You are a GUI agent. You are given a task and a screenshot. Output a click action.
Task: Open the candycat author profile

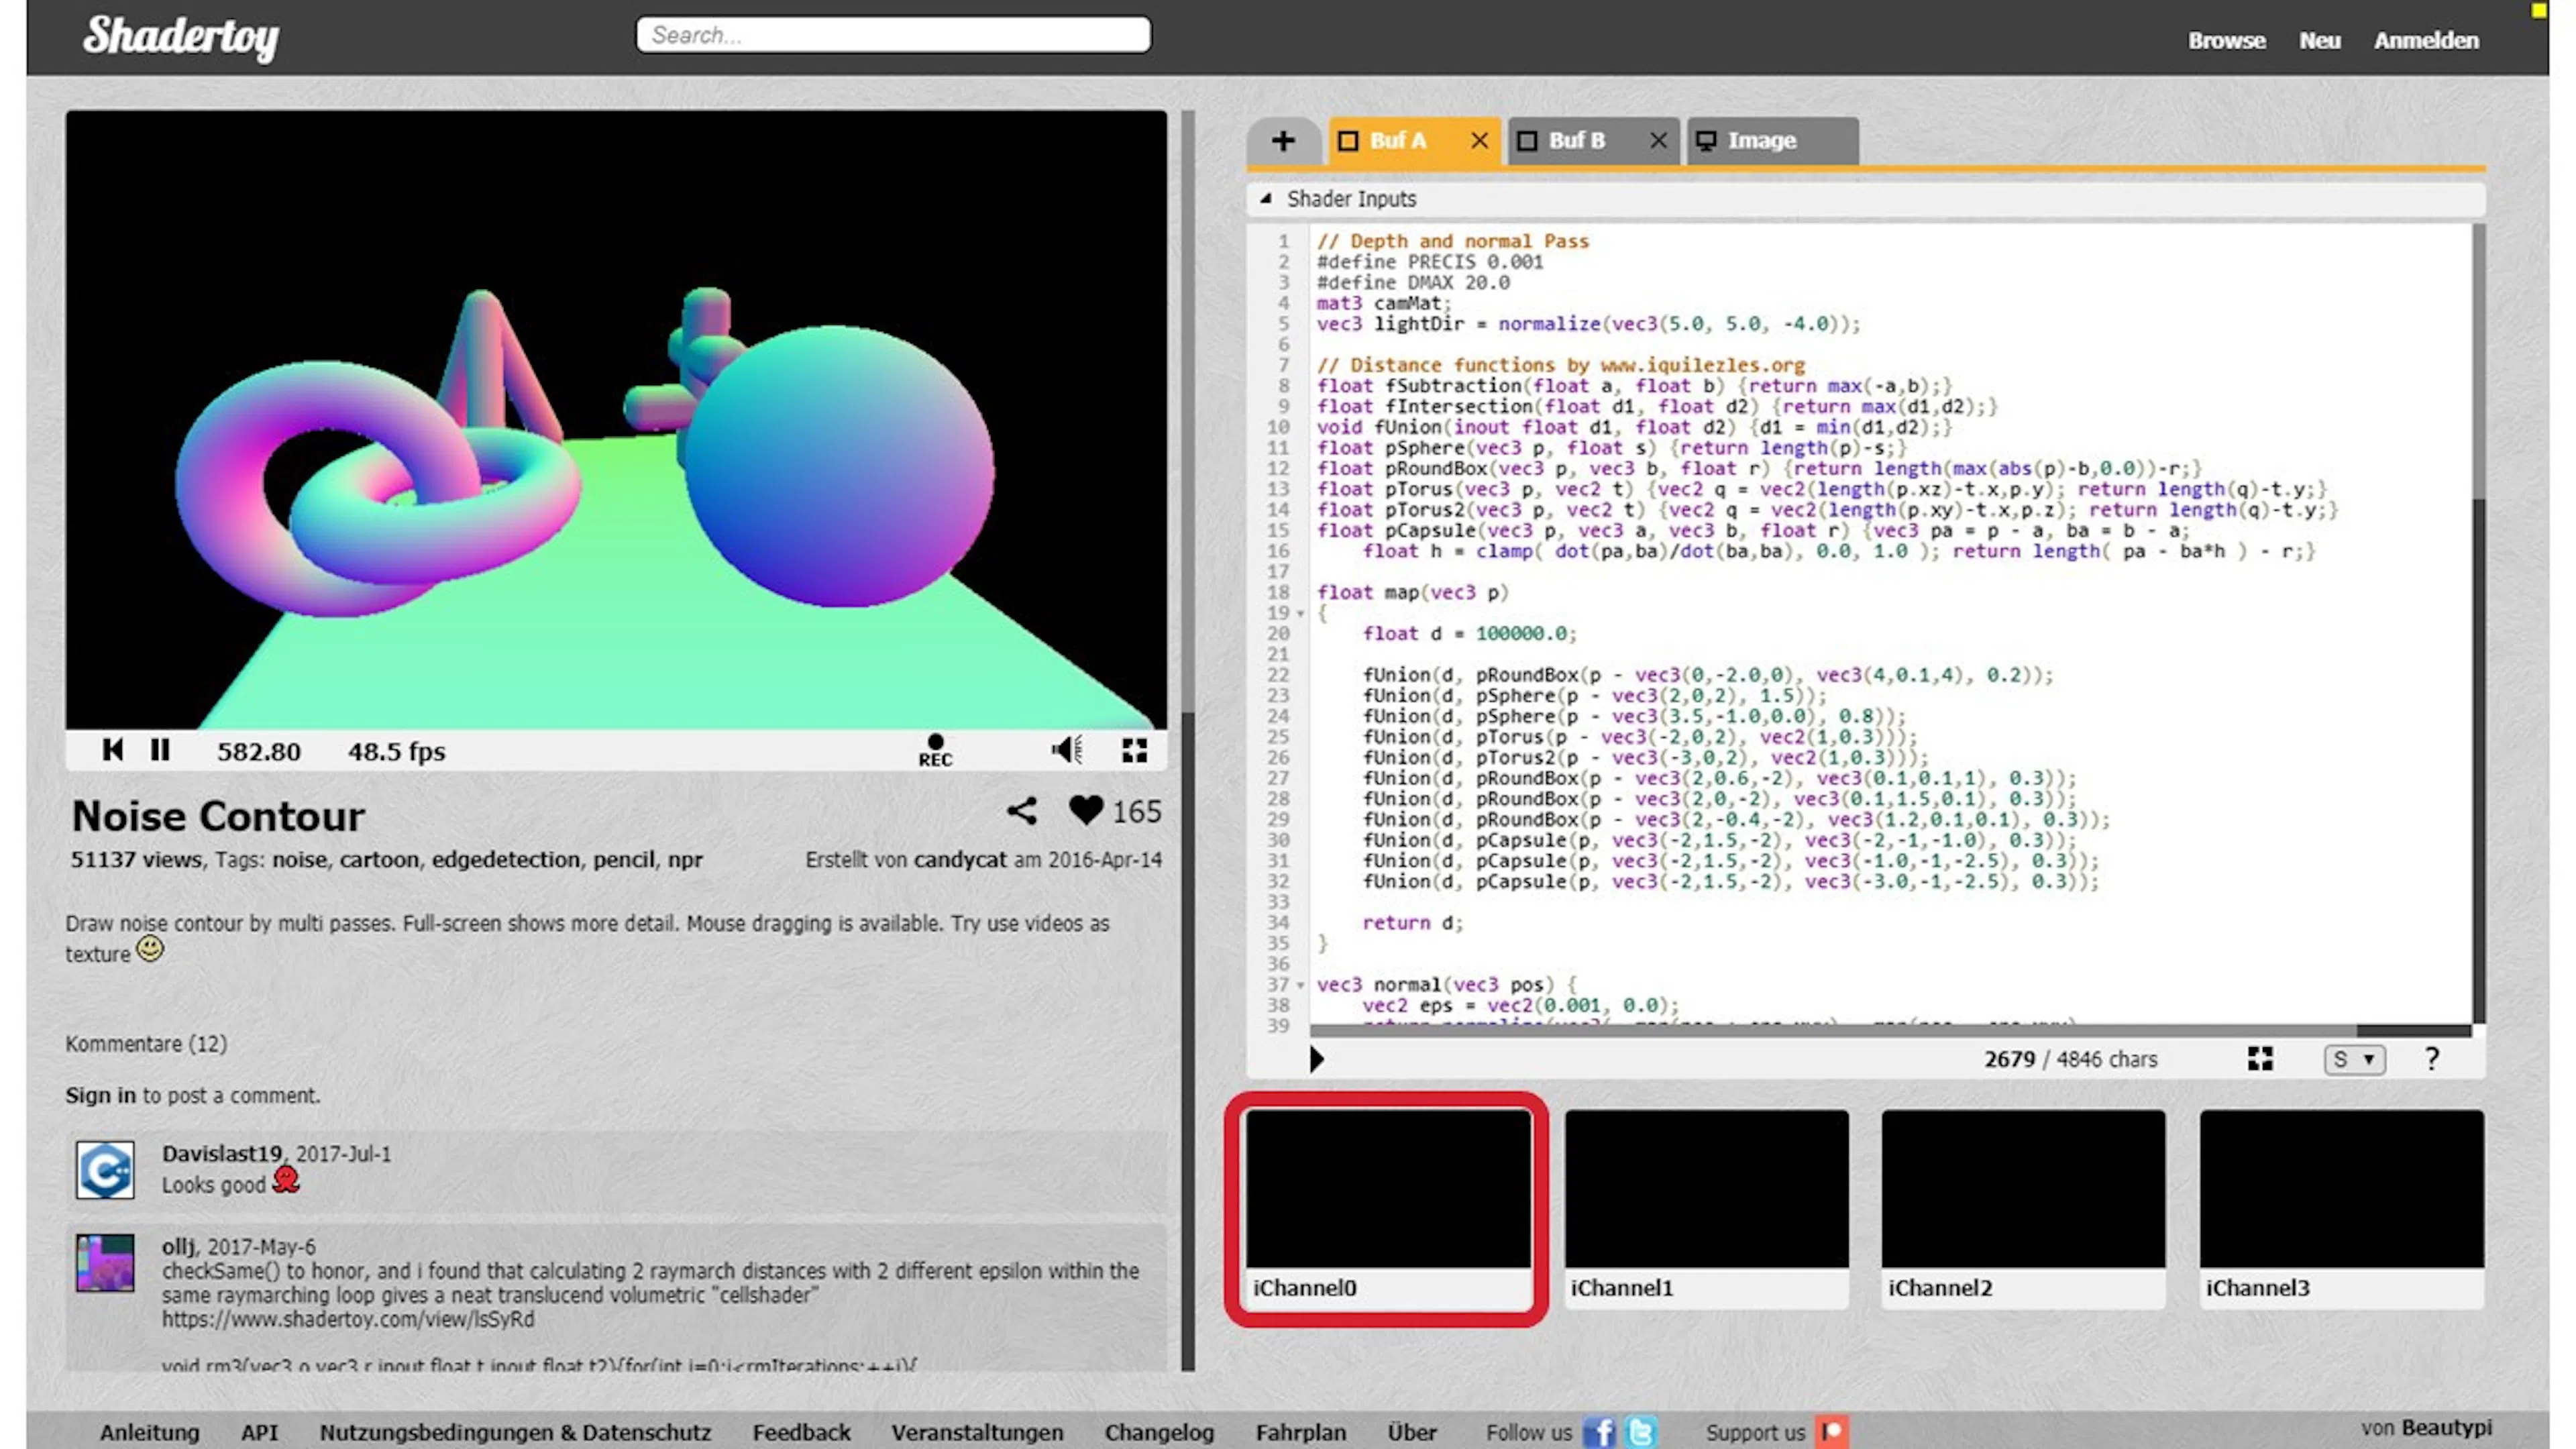tap(960, 859)
